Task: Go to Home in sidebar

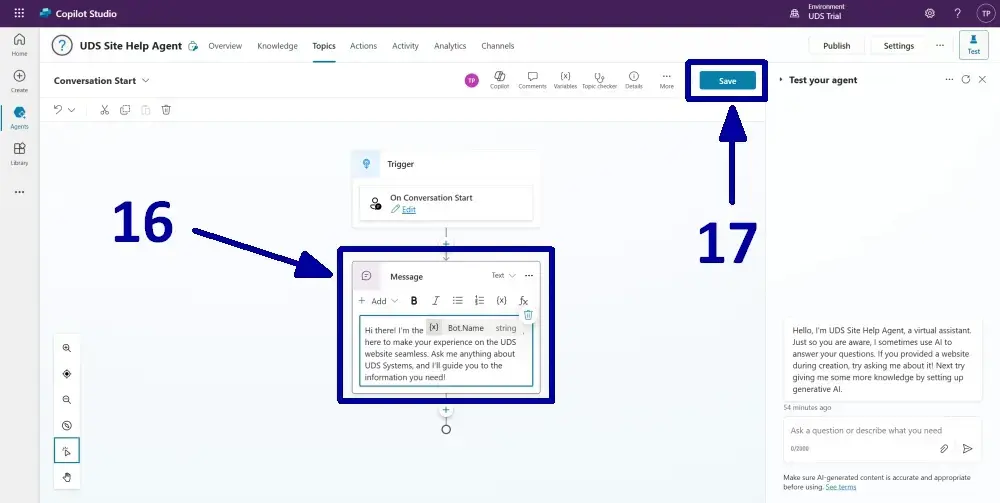Action: pyautogui.click(x=19, y=45)
